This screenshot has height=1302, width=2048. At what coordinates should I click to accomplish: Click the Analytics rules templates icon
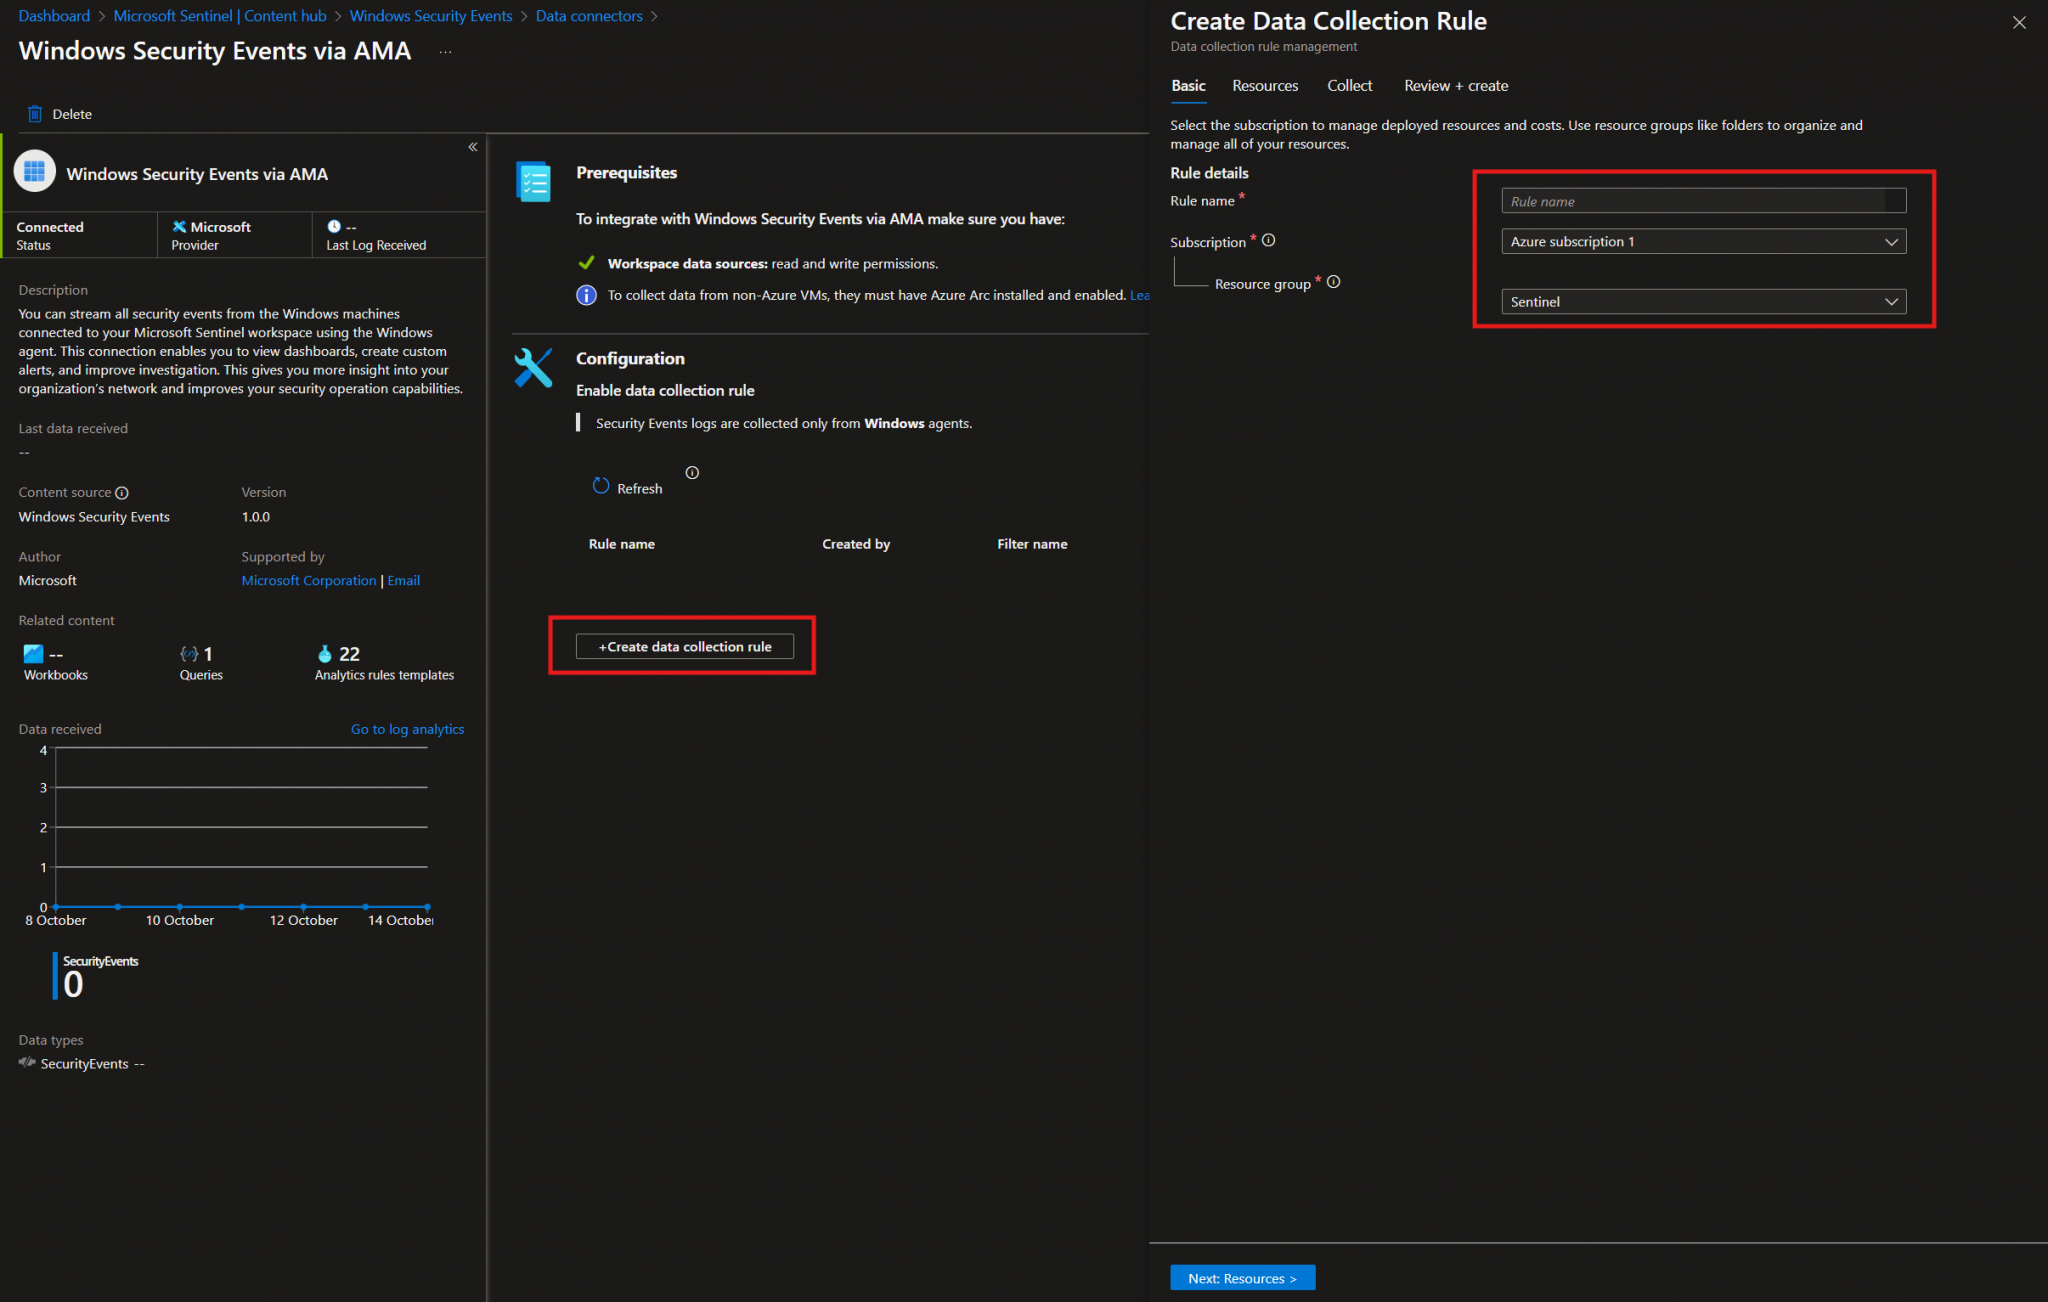point(327,654)
